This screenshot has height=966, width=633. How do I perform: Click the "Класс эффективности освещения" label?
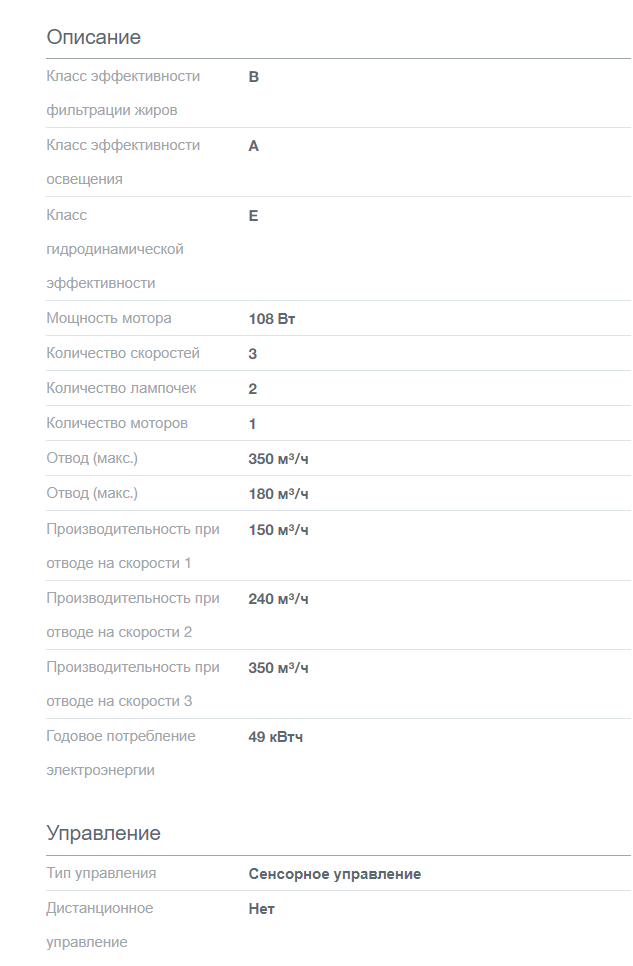click(123, 162)
